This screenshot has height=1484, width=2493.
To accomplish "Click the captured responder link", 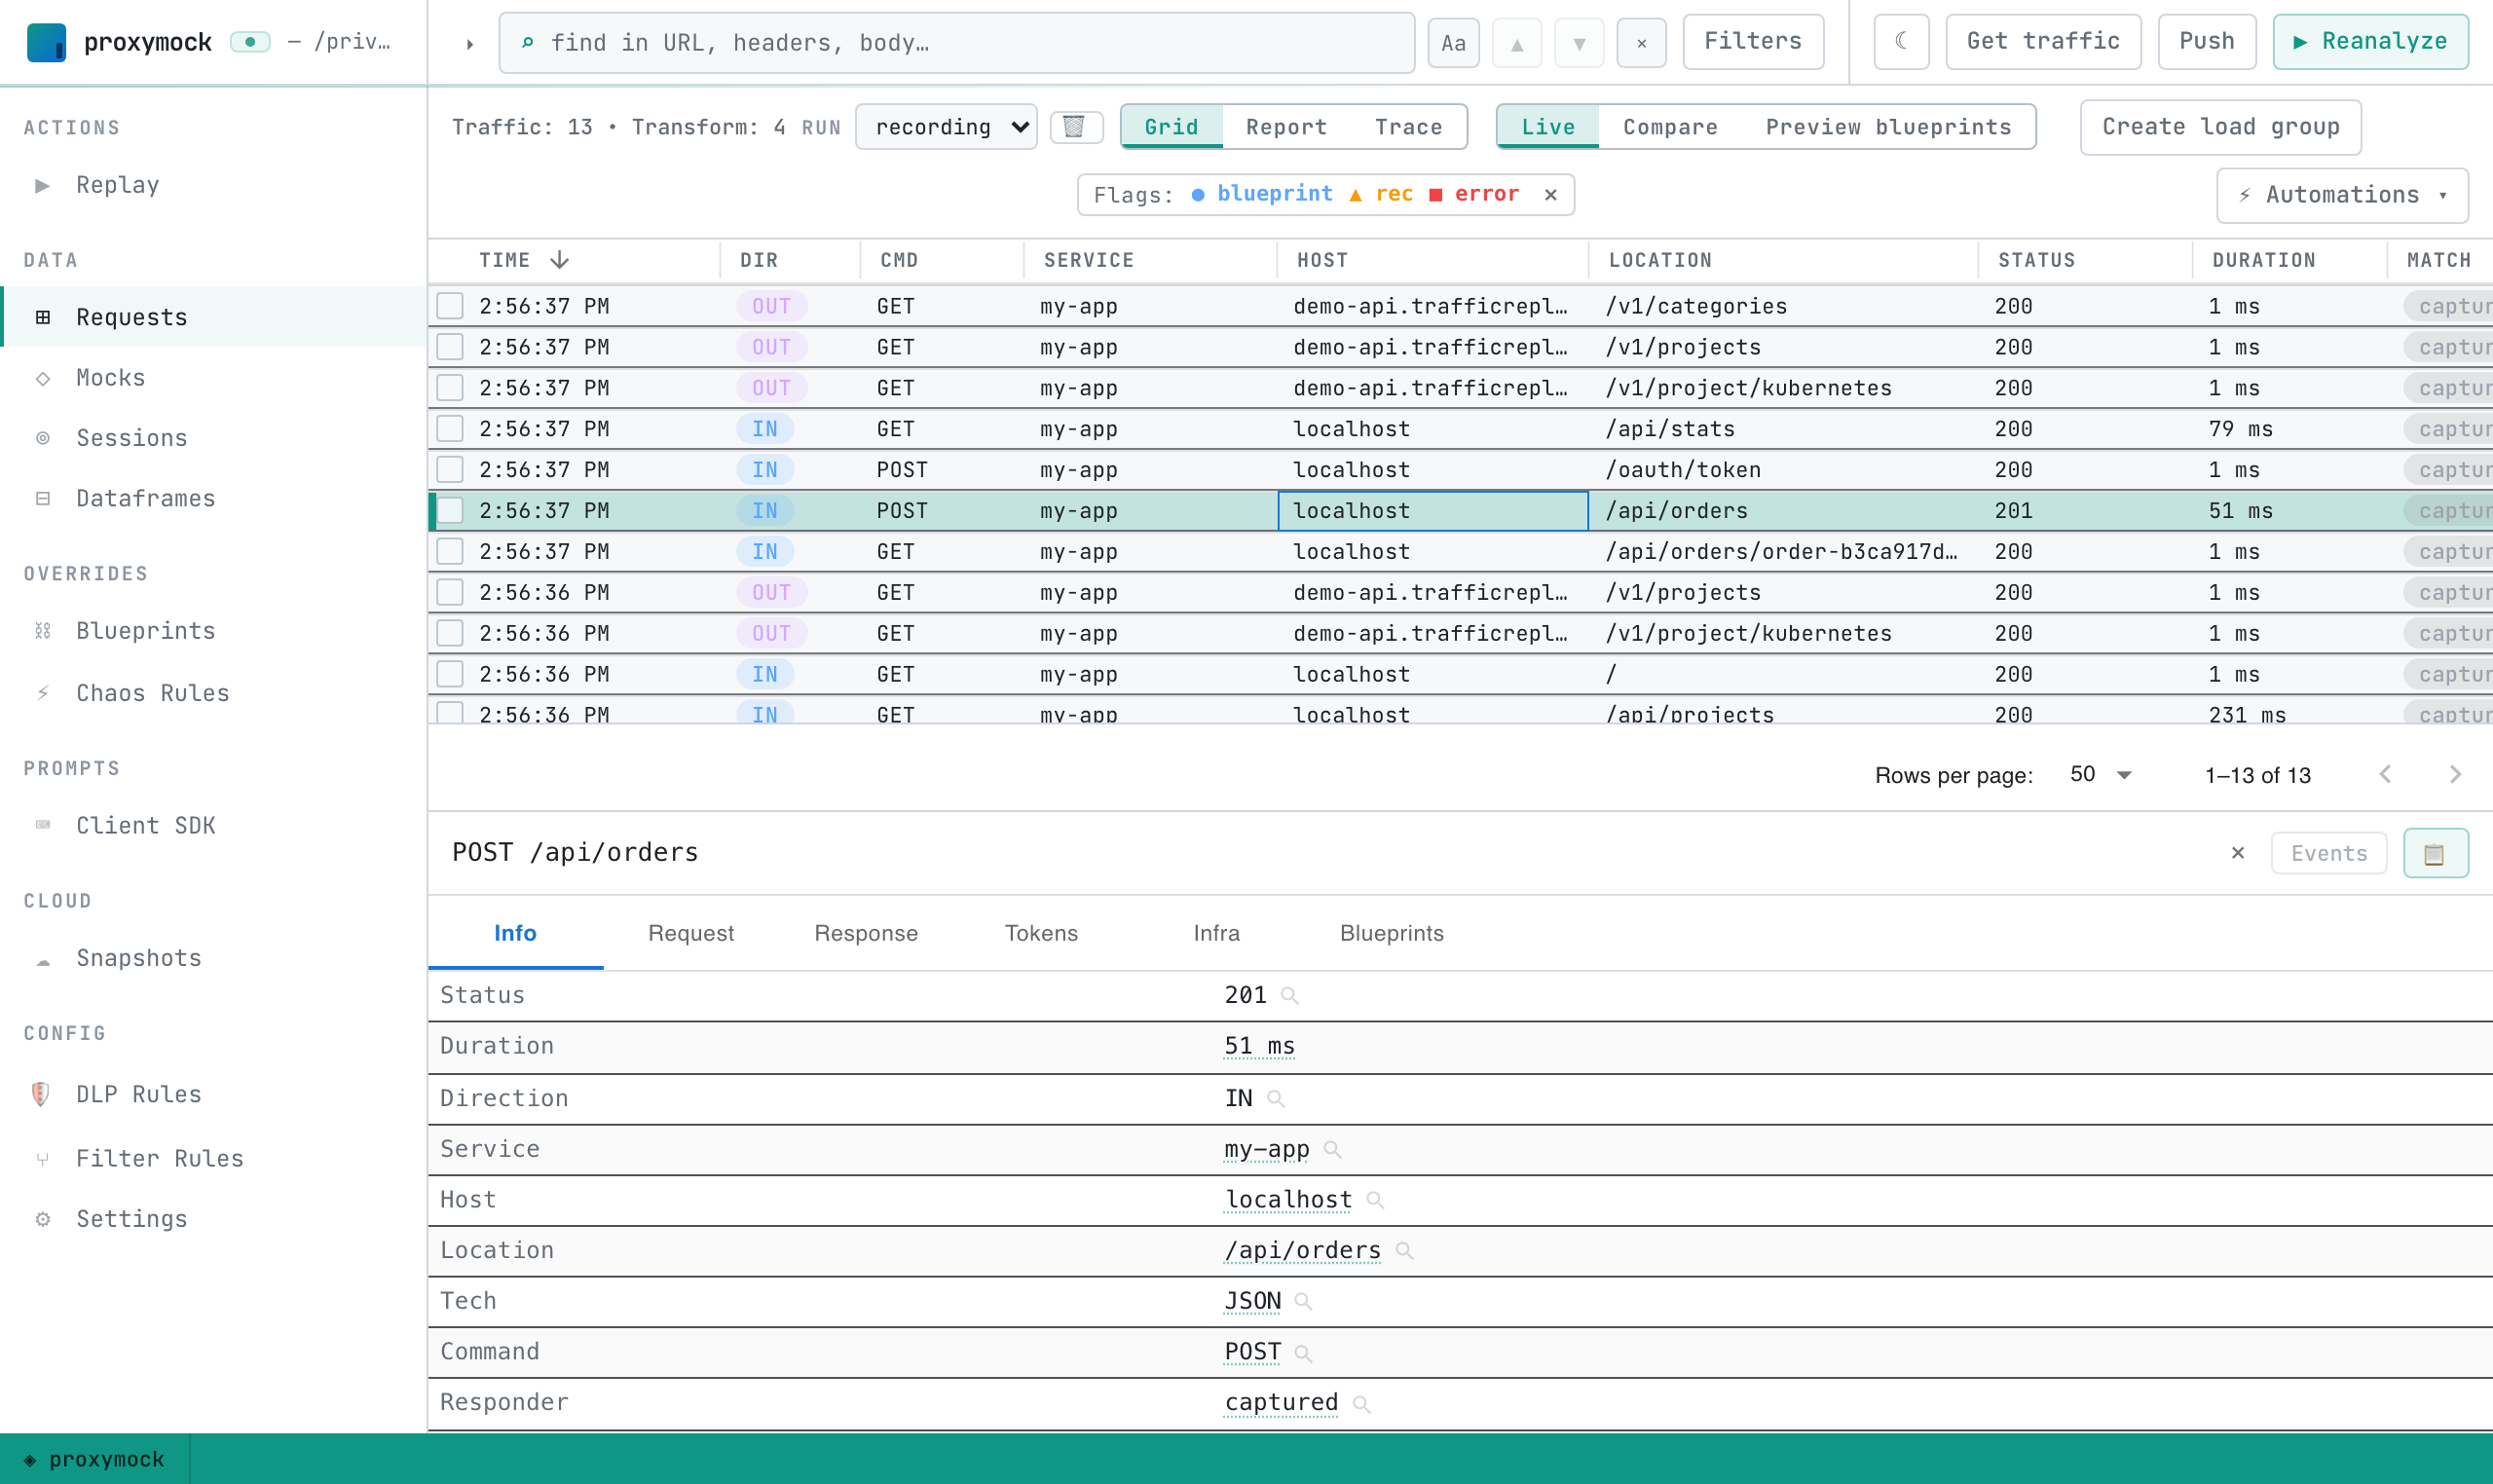I will click(x=1281, y=1402).
